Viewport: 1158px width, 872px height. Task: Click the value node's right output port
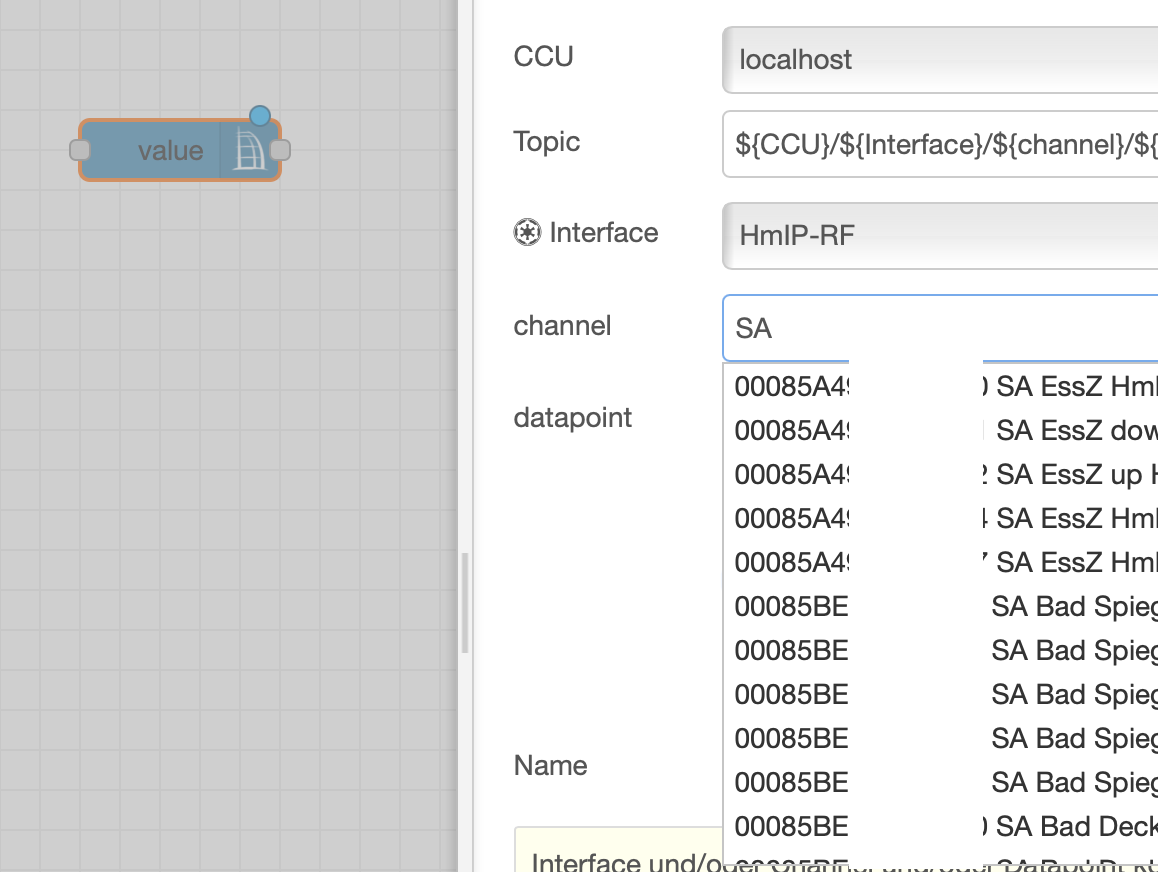point(281,150)
